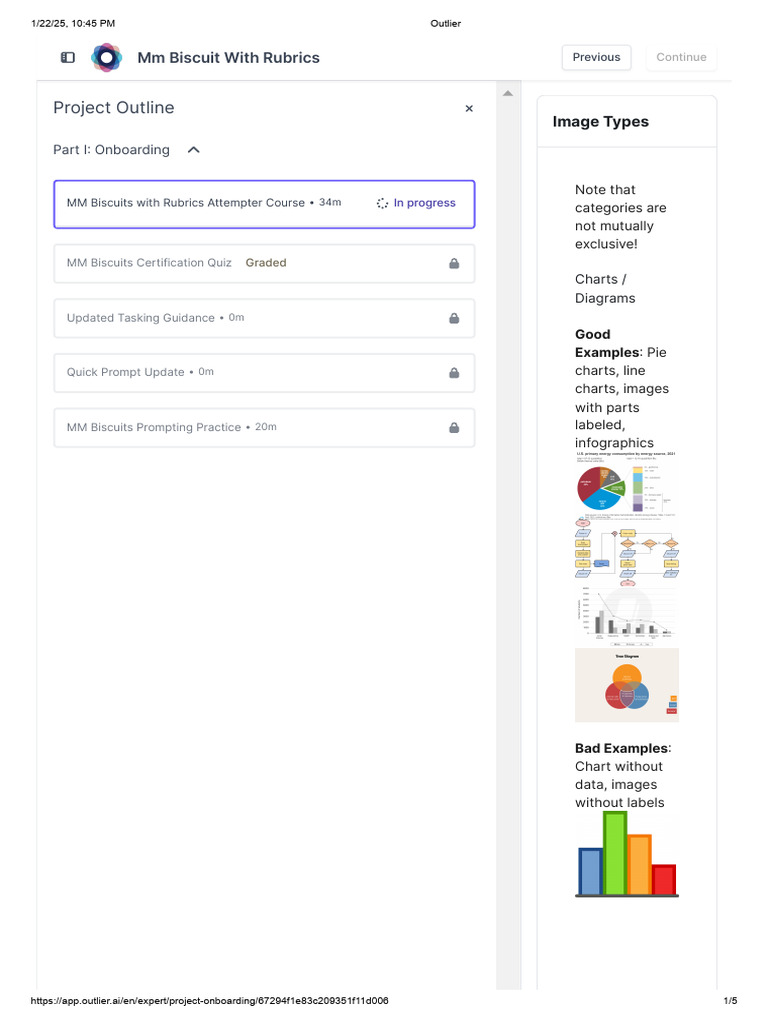Click lock icon on Updated Tasking Guidance
Screen dimensions: 768x1024
coord(454,318)
